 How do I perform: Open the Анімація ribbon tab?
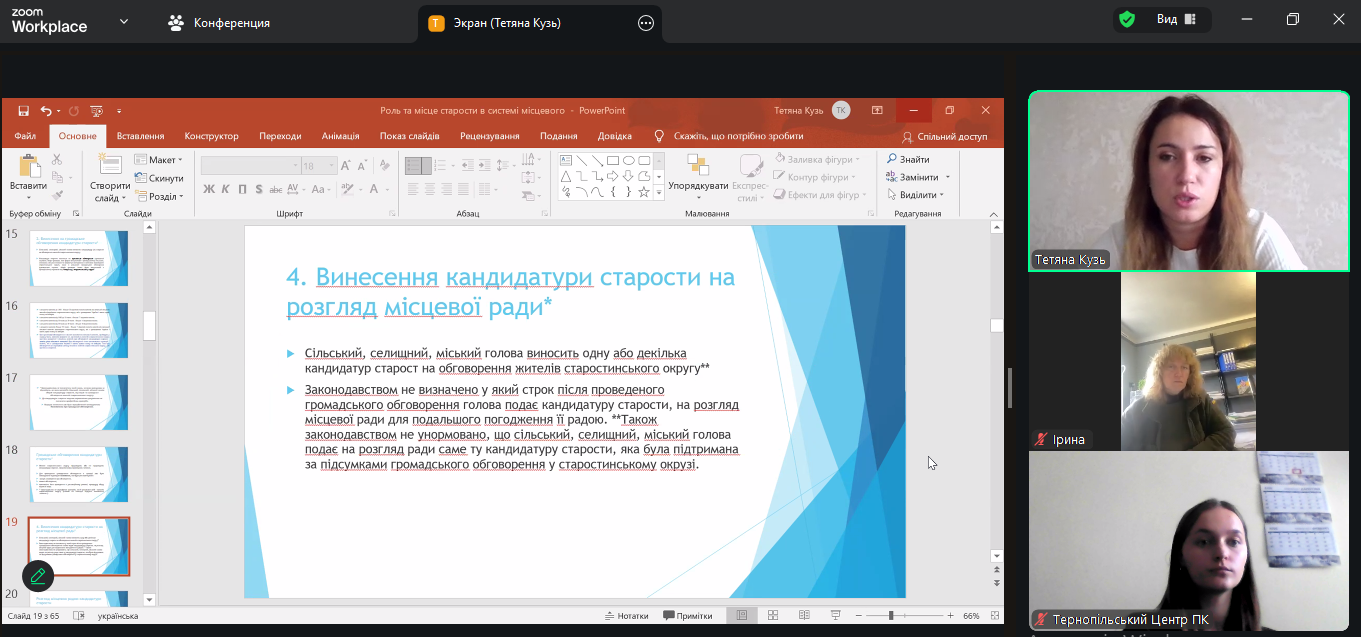[340, 136]
